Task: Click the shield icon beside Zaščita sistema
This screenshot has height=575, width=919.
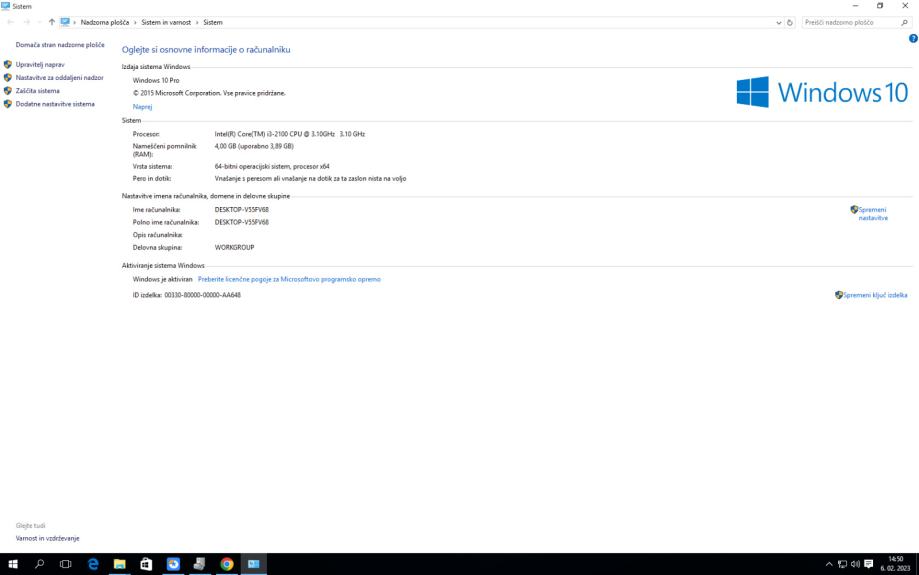Action: (x=8, y=91)
